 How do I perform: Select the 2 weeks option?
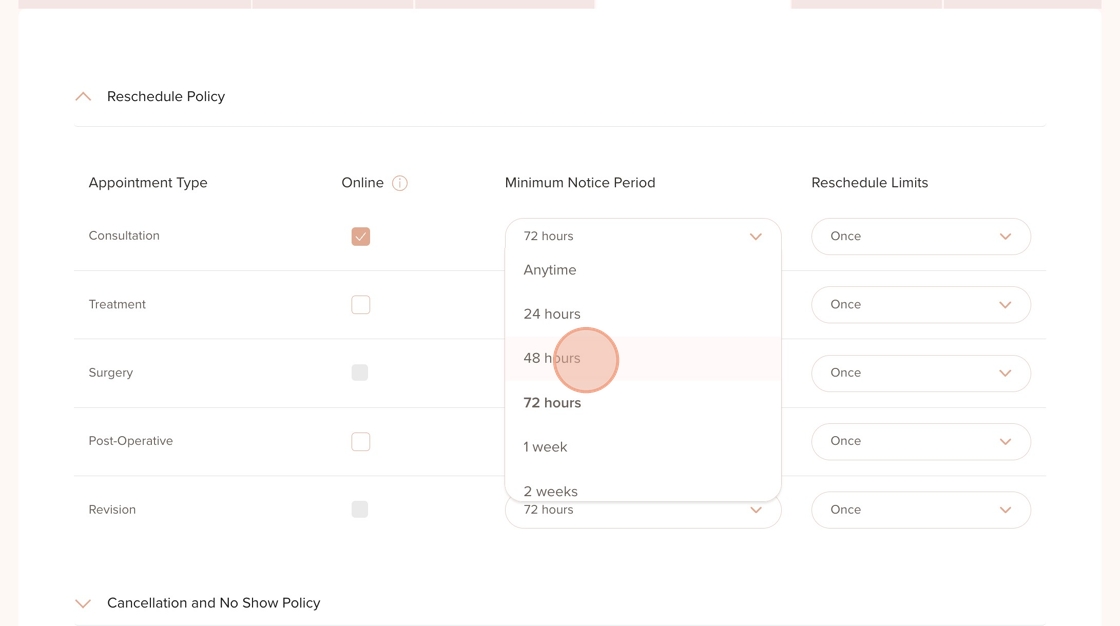tap(550, 490)
